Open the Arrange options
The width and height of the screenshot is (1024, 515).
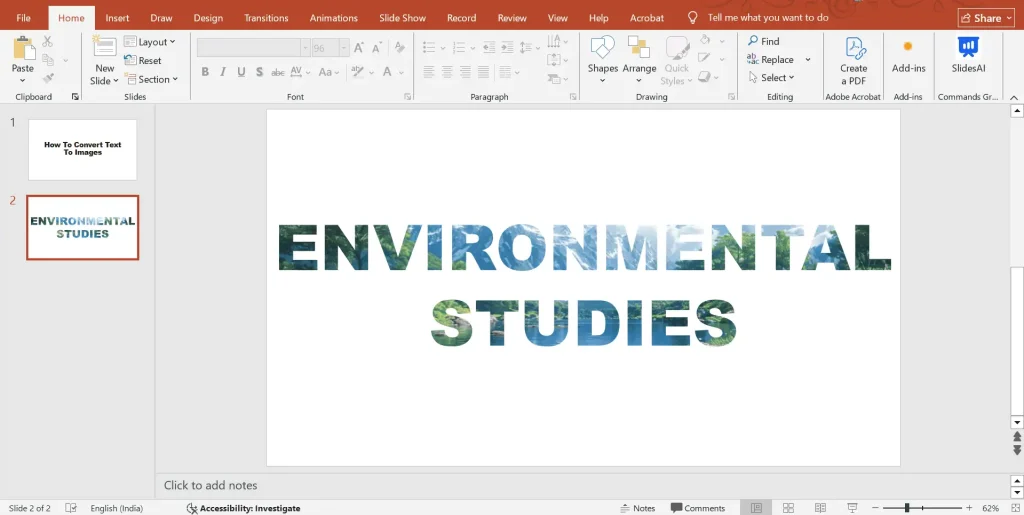[639, 60]
